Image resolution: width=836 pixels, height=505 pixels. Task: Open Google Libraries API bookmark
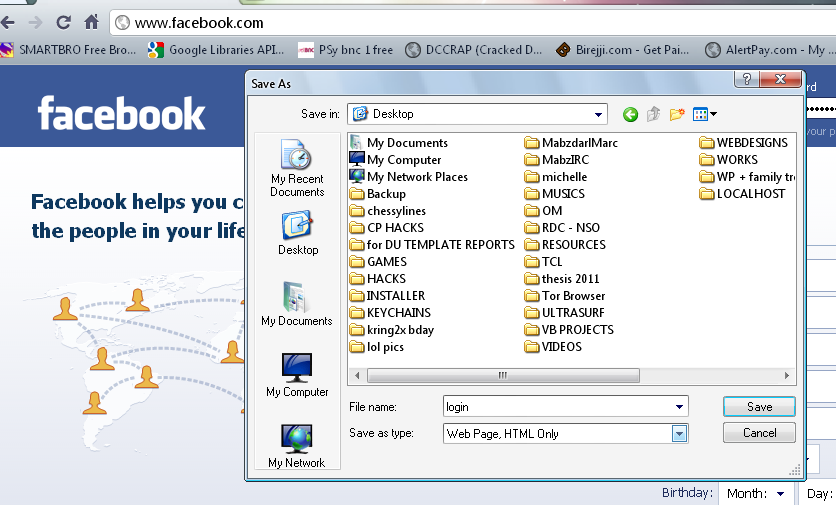[x=216, y=50]
